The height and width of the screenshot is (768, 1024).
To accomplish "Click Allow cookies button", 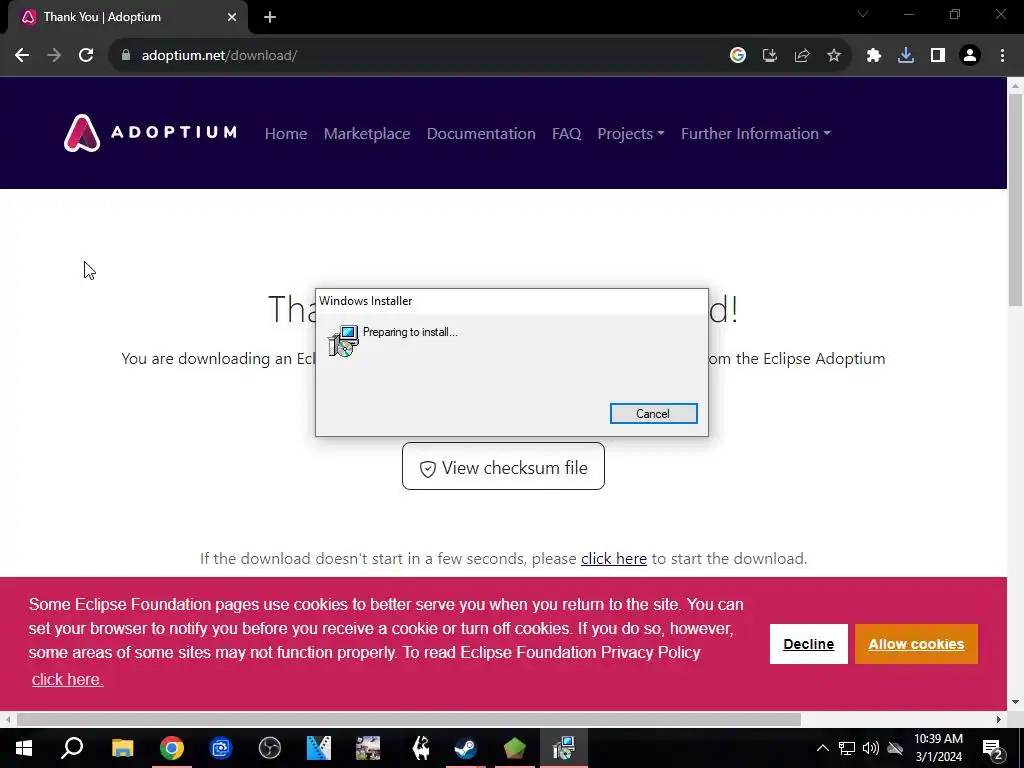I will coord(916,644).
